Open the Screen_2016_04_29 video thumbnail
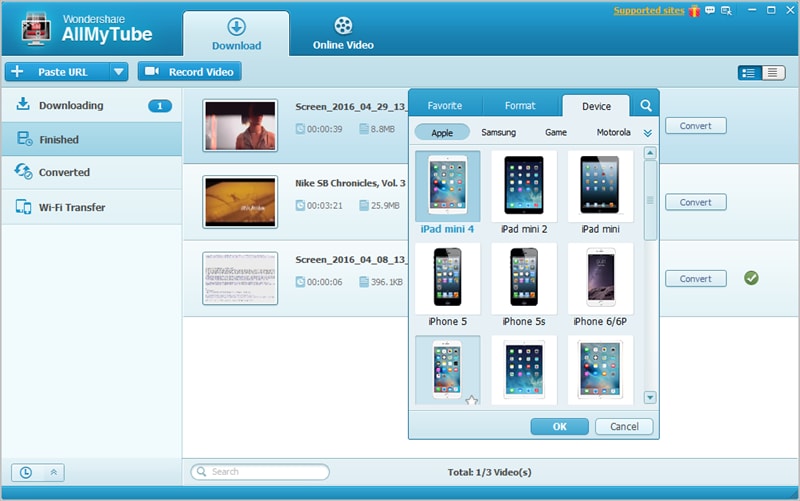 tap(240, 126)
